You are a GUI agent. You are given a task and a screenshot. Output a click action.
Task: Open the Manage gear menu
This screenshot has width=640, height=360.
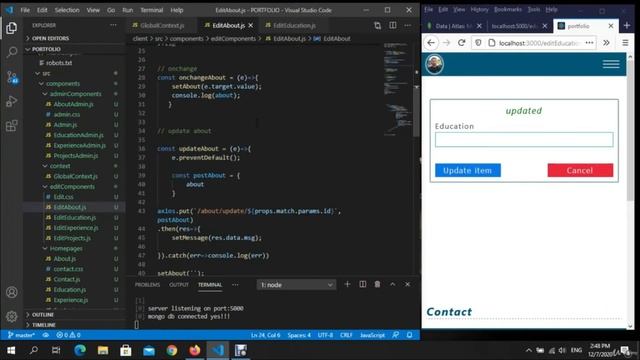[11, 316]
